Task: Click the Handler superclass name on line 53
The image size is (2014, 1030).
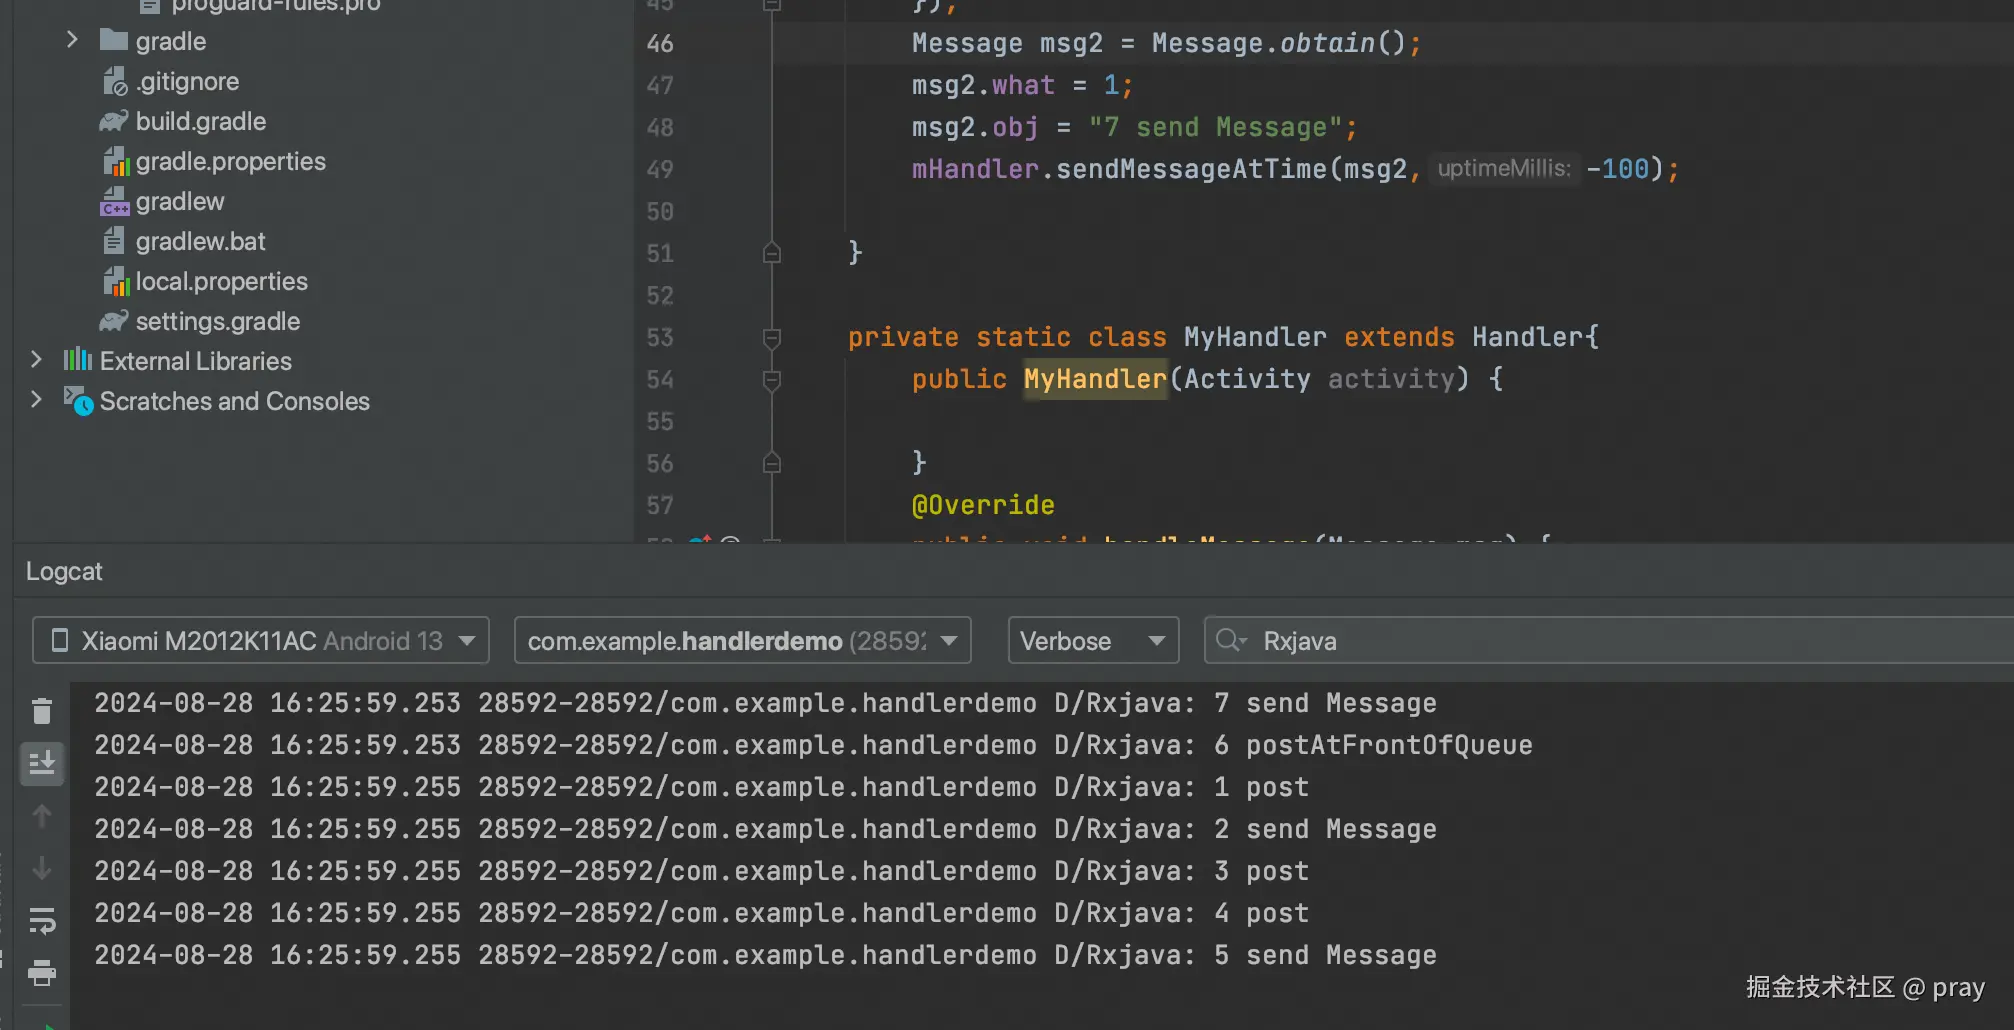Action: point(1527,337)
